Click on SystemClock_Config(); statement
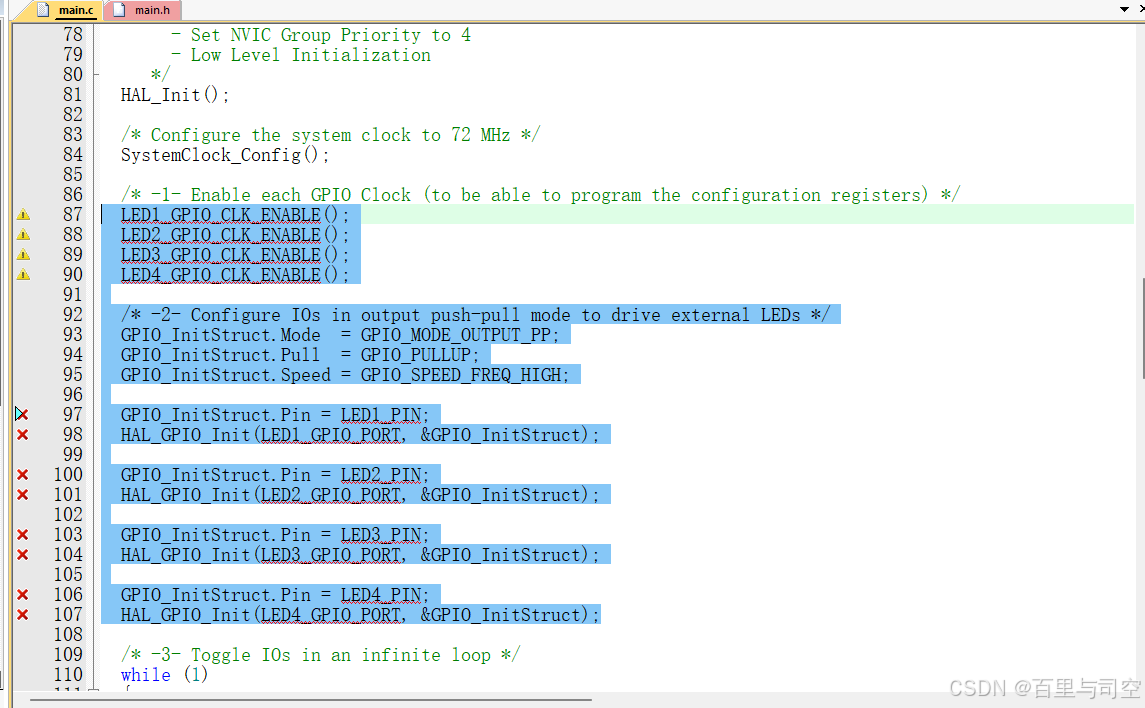Screen dimensions: 1145x708 pyautogui.click(x=224, y=155)
